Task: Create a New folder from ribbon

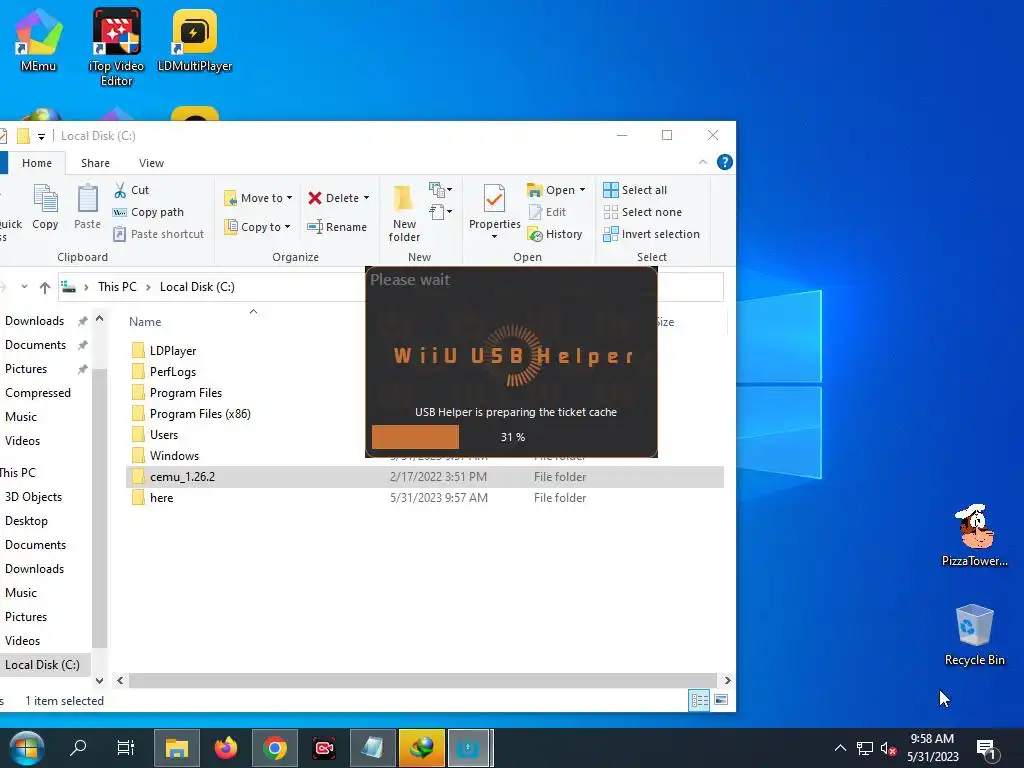Action: [x=404, y=214]
